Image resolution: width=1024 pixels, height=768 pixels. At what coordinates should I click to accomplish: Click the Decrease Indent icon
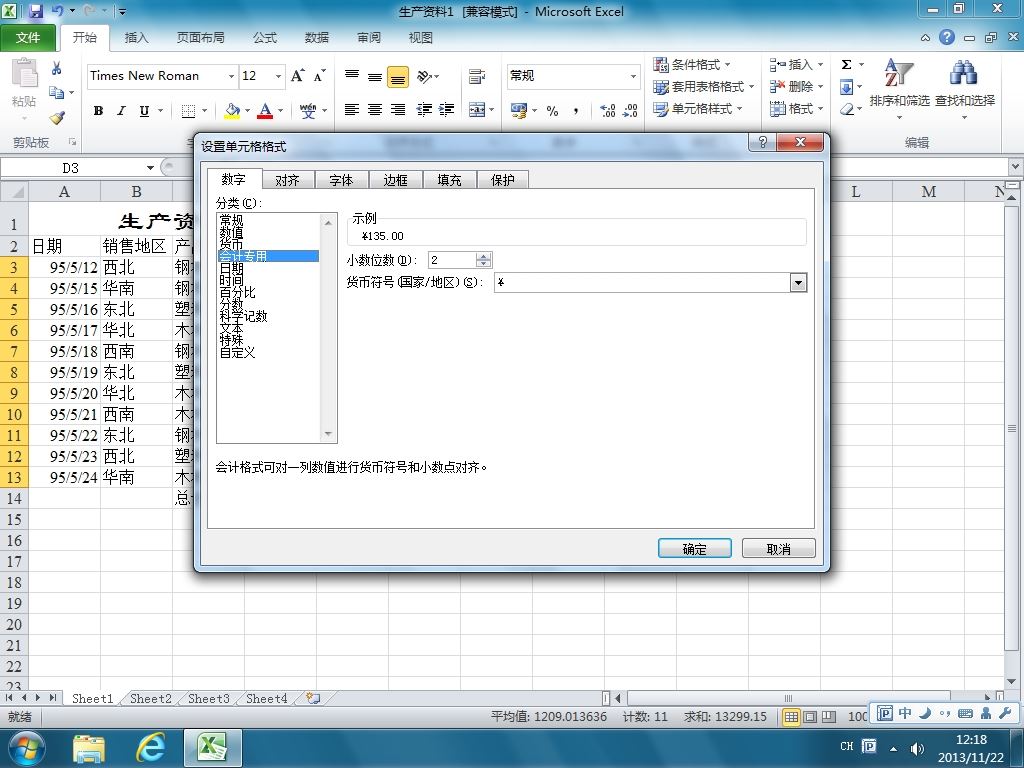pos(424,110)
